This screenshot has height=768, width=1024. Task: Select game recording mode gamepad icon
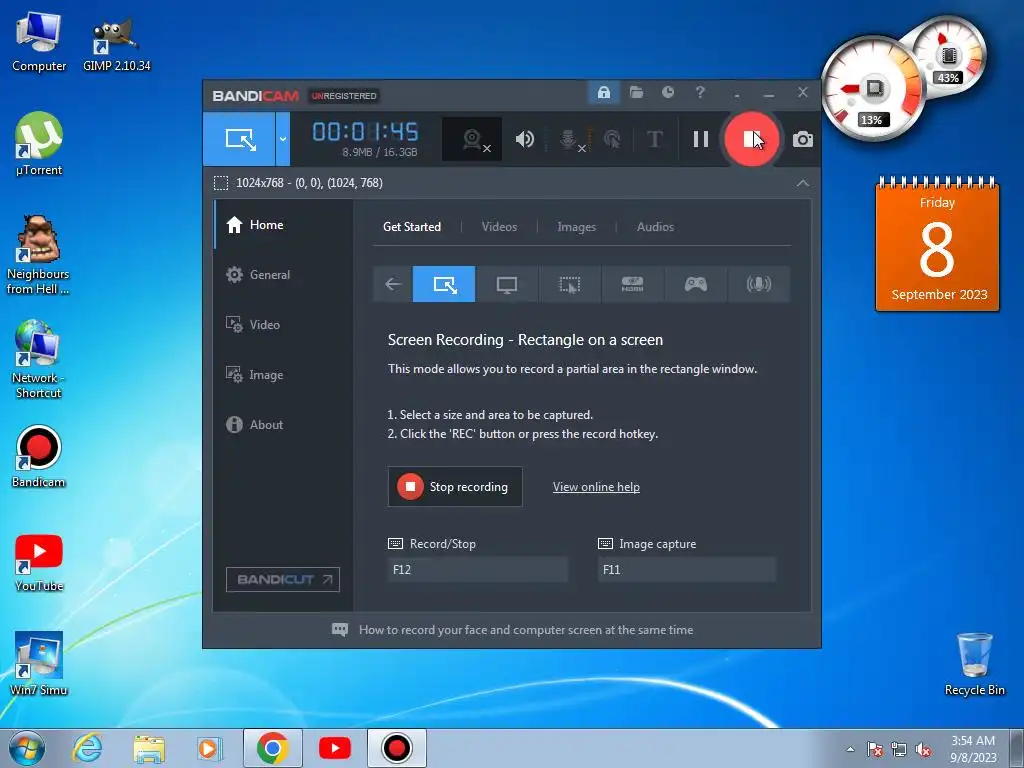click(x=695, y=284)
